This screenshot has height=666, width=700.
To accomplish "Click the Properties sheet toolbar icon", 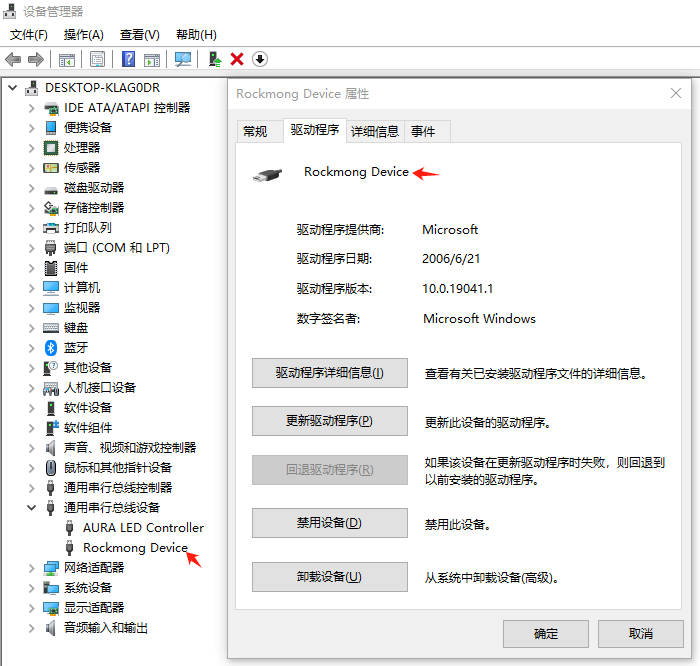I will (97, 59).
